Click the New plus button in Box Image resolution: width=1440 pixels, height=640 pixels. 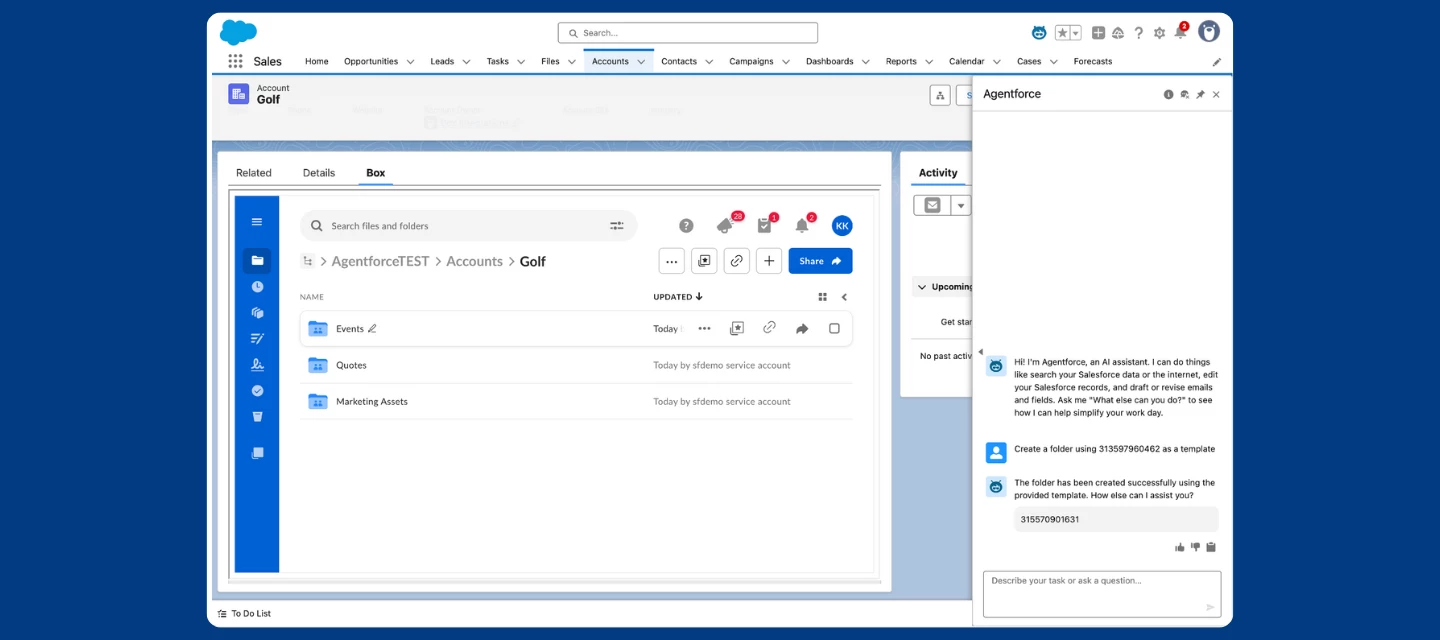[769, 261]
